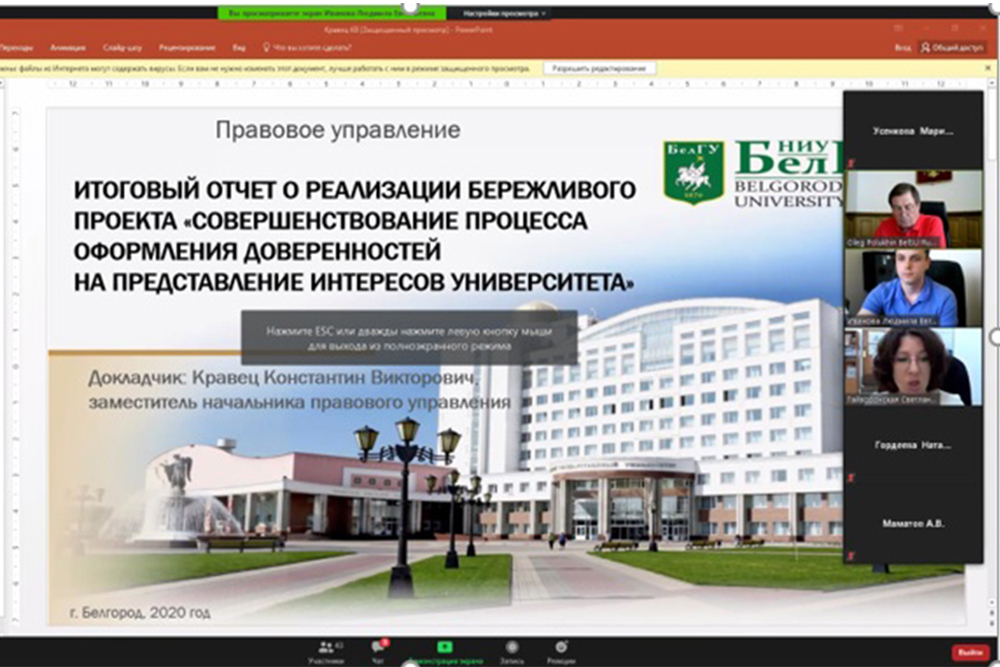Click the Гордеева Ната... participant tile
1000x667 pixels.
pos(913,444)
